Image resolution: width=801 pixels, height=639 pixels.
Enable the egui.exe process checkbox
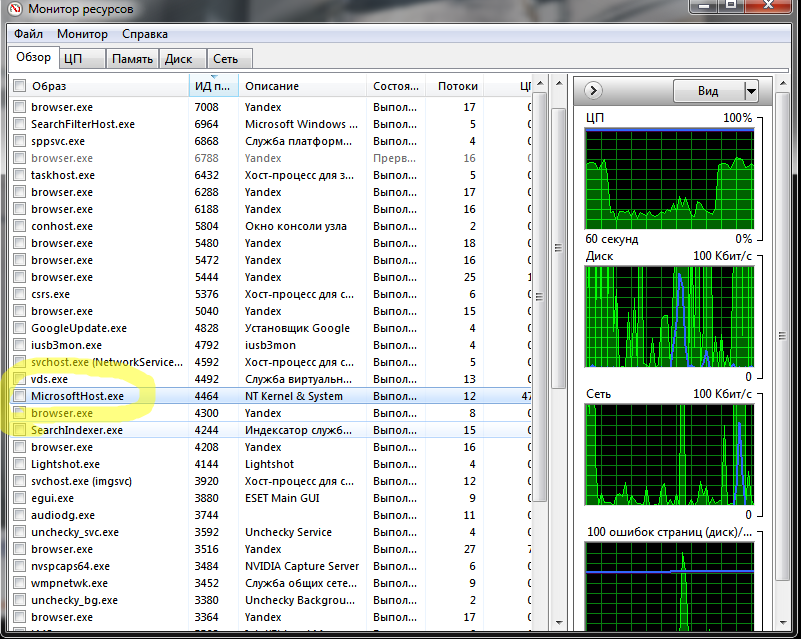[x=19, y=498]
